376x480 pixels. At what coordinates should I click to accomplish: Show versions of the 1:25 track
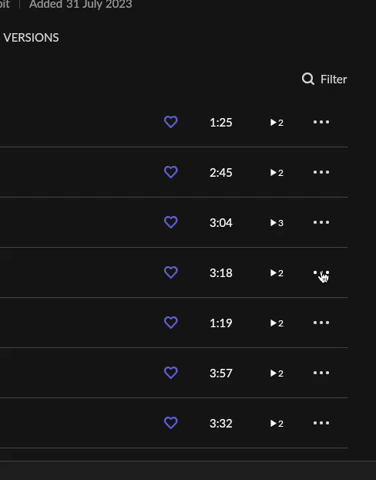point(277,123)
